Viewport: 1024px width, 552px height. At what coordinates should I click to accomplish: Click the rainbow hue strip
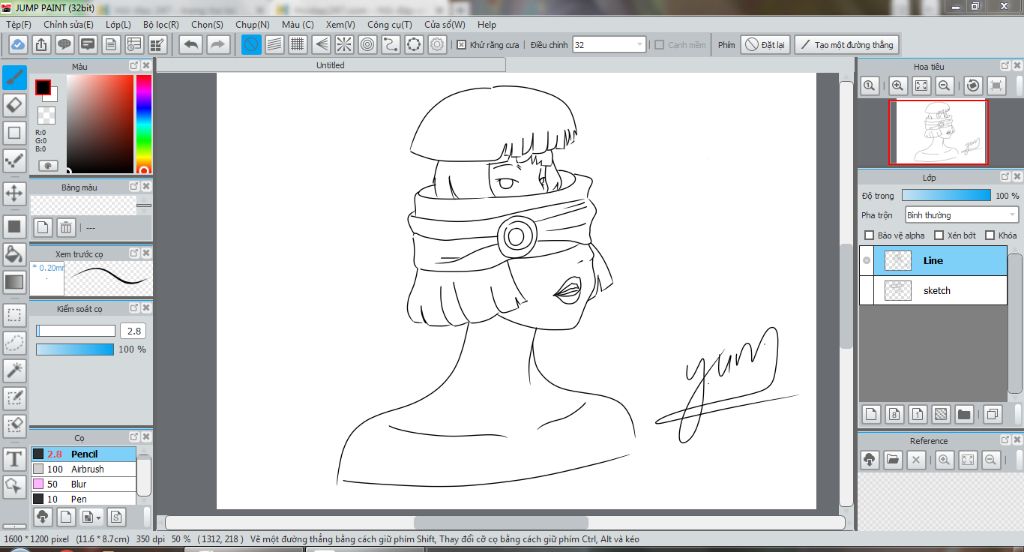click(x=144, y=123)
